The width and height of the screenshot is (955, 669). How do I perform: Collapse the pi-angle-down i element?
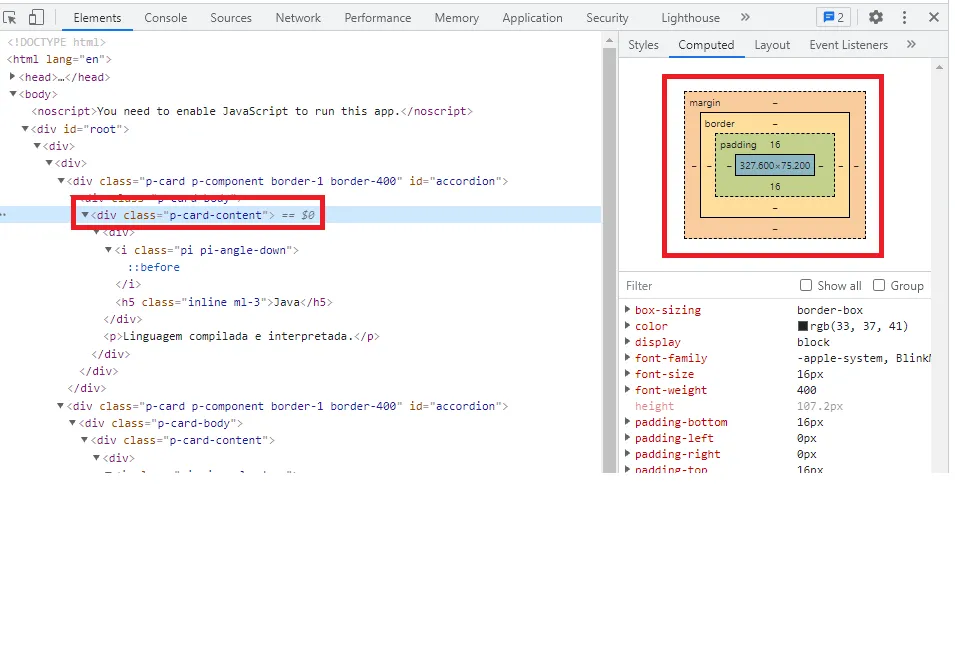pyautogui.click(x=108, y=250)
